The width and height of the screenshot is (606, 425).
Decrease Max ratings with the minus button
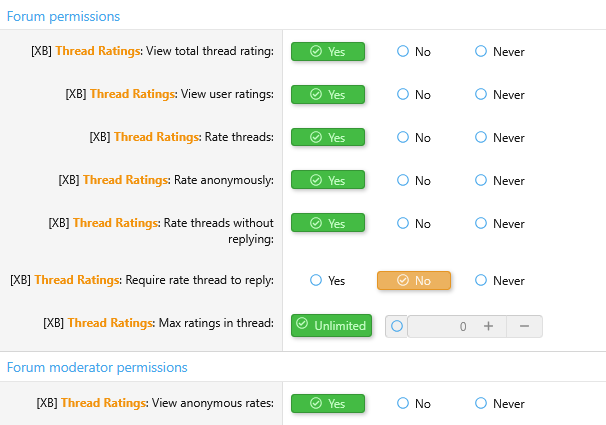point(524,326)
